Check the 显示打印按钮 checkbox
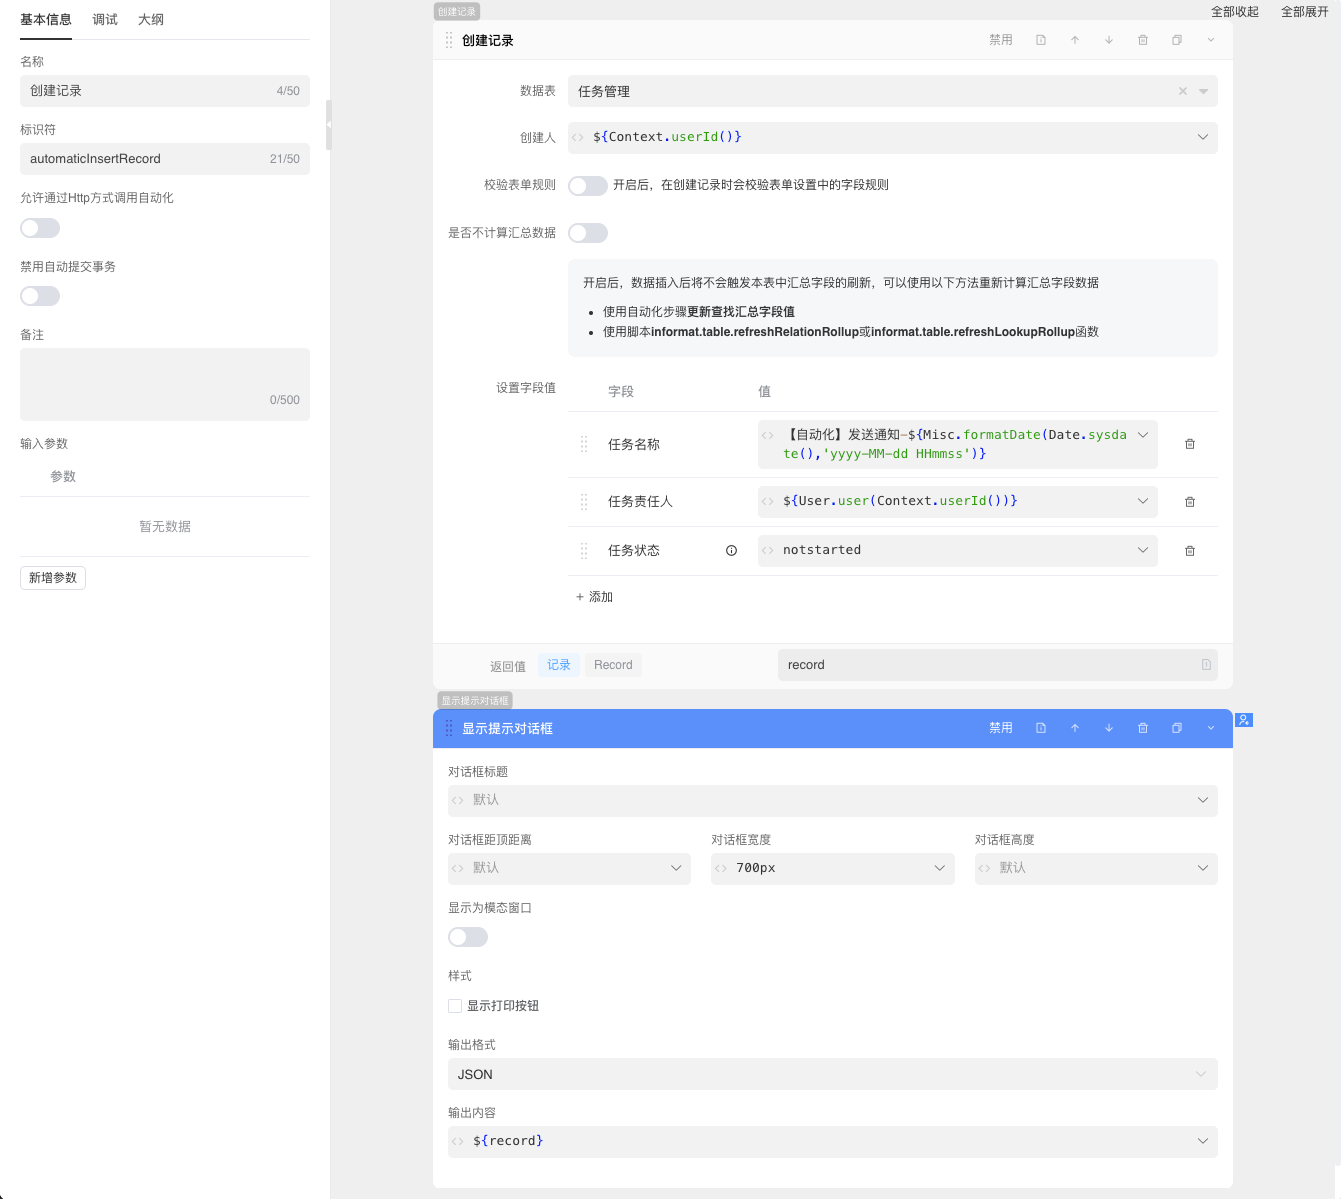The image size is (1341, 1199). [x=455, y=1006]
